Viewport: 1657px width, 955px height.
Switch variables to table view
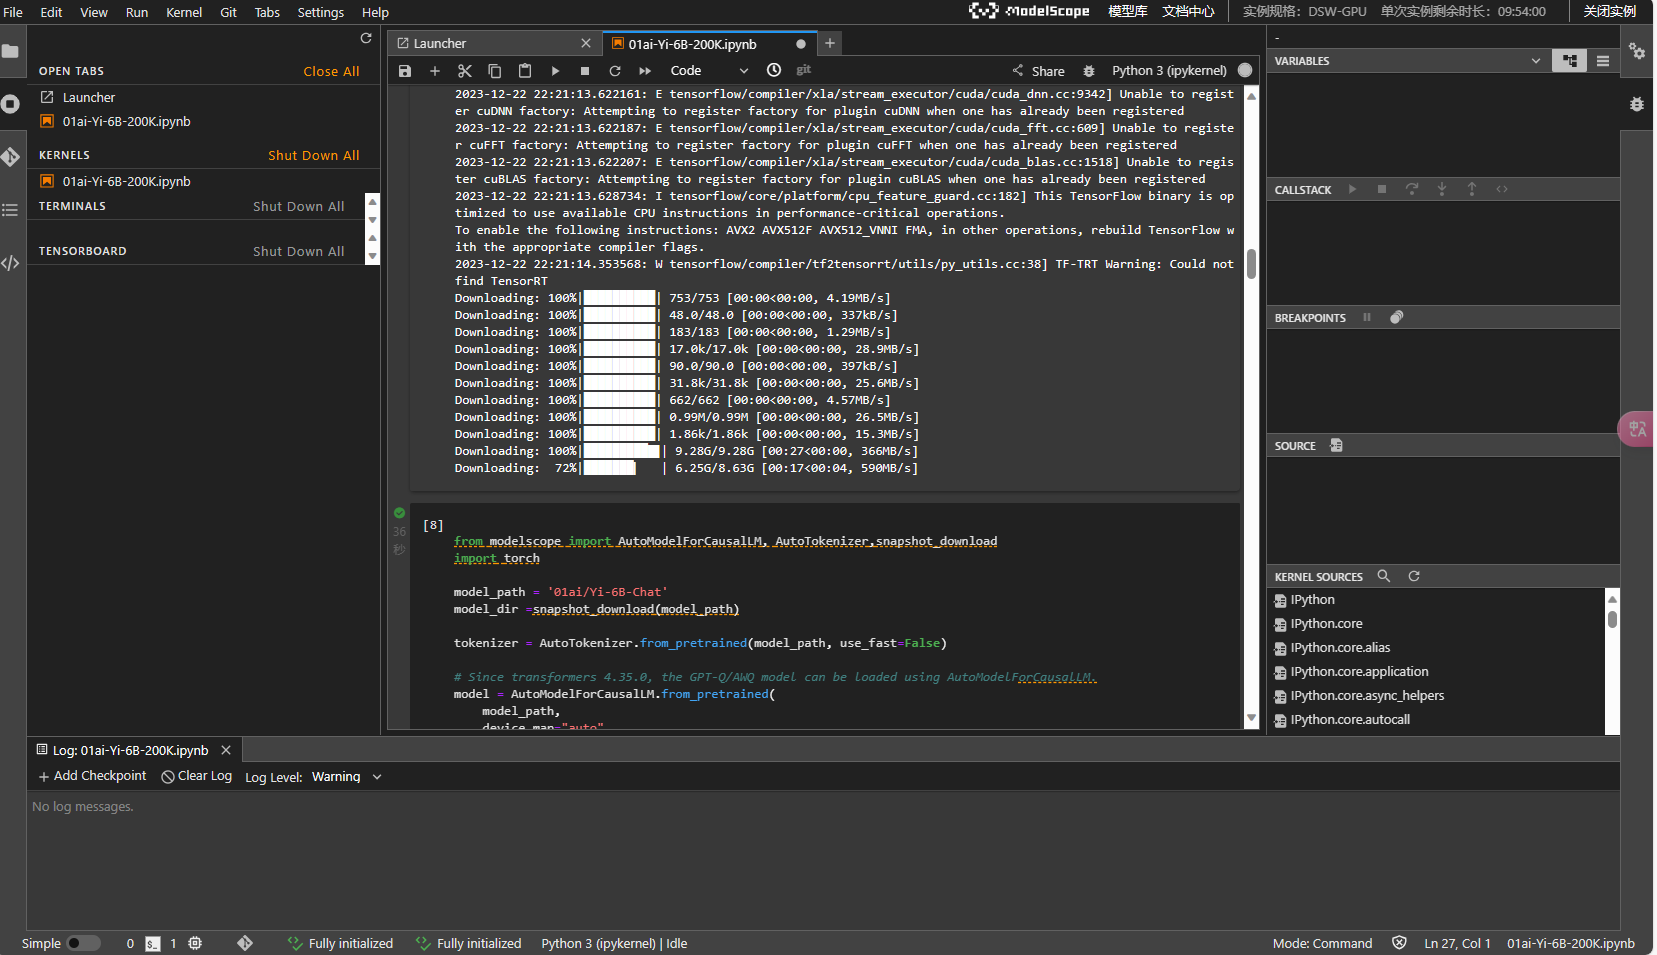tap(1603, 61)
